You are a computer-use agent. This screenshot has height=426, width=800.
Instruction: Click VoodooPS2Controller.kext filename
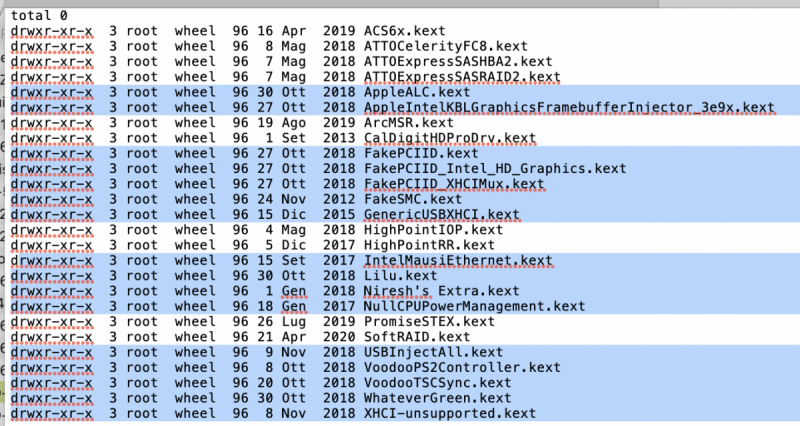(x=462, y=368)
